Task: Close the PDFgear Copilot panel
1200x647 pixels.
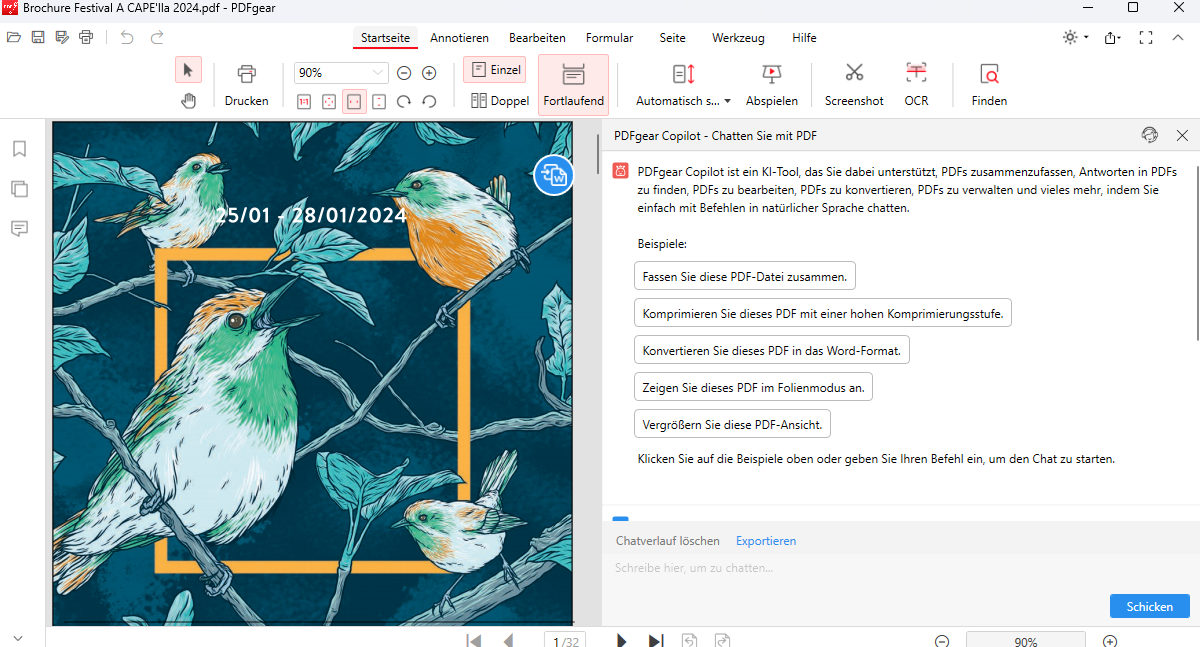Action: coord(1182,135)
